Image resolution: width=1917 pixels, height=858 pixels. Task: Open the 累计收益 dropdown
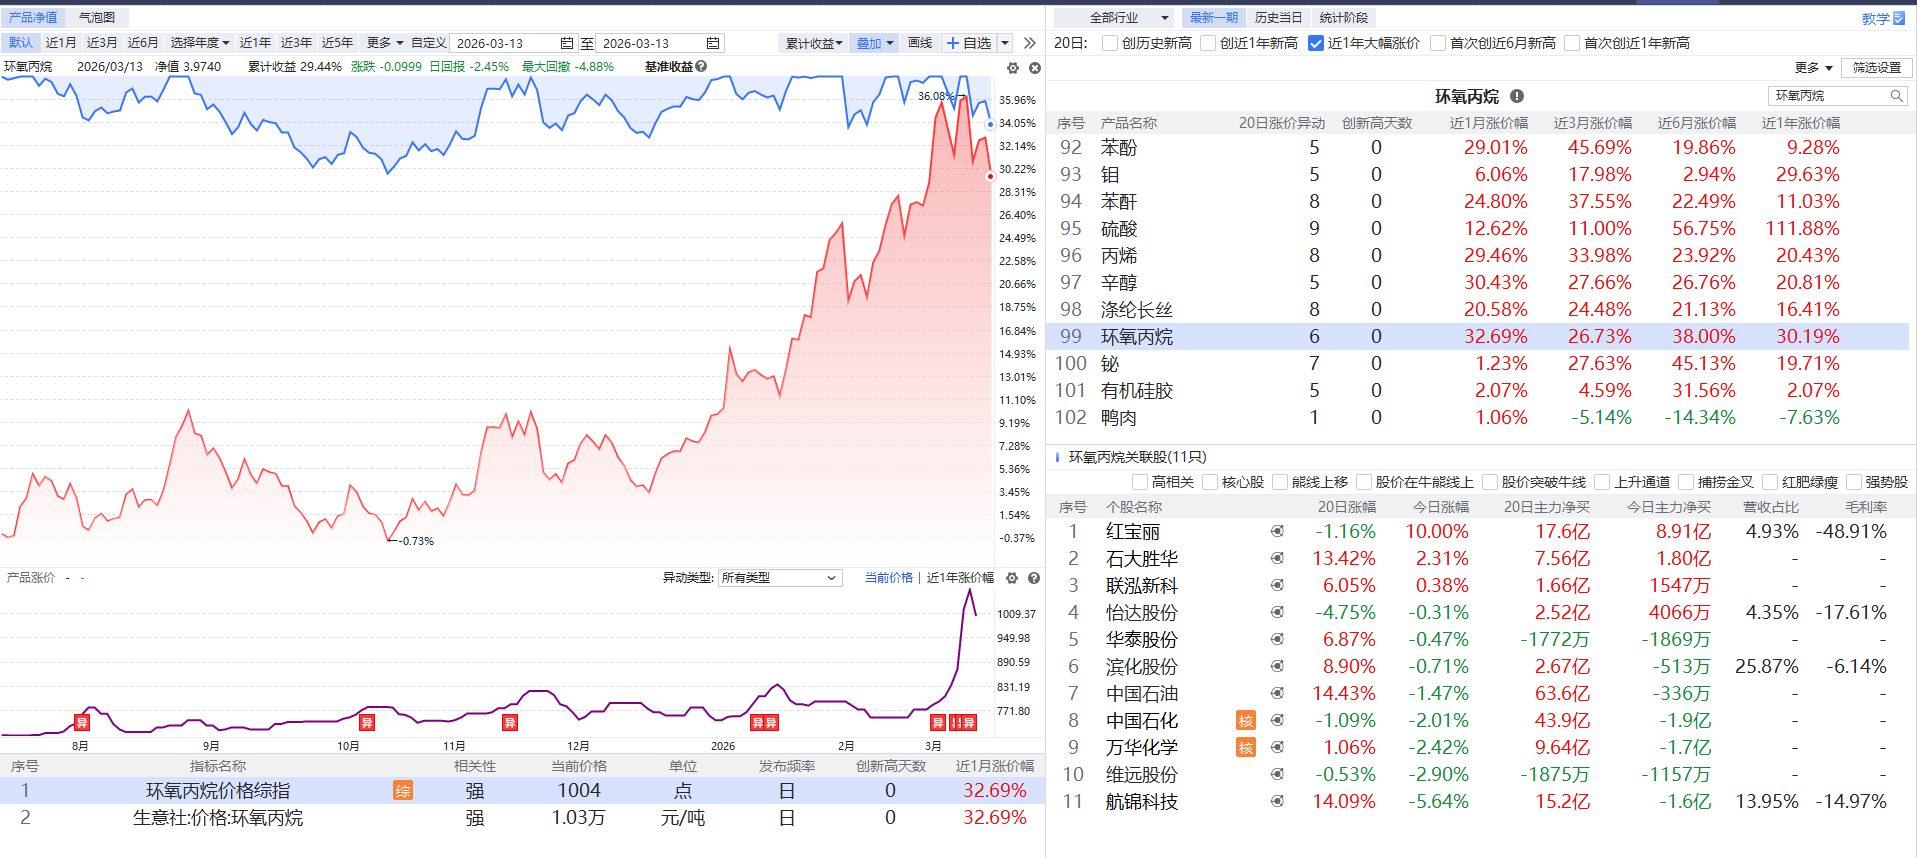pyautogui.click(x=813, y=43)
